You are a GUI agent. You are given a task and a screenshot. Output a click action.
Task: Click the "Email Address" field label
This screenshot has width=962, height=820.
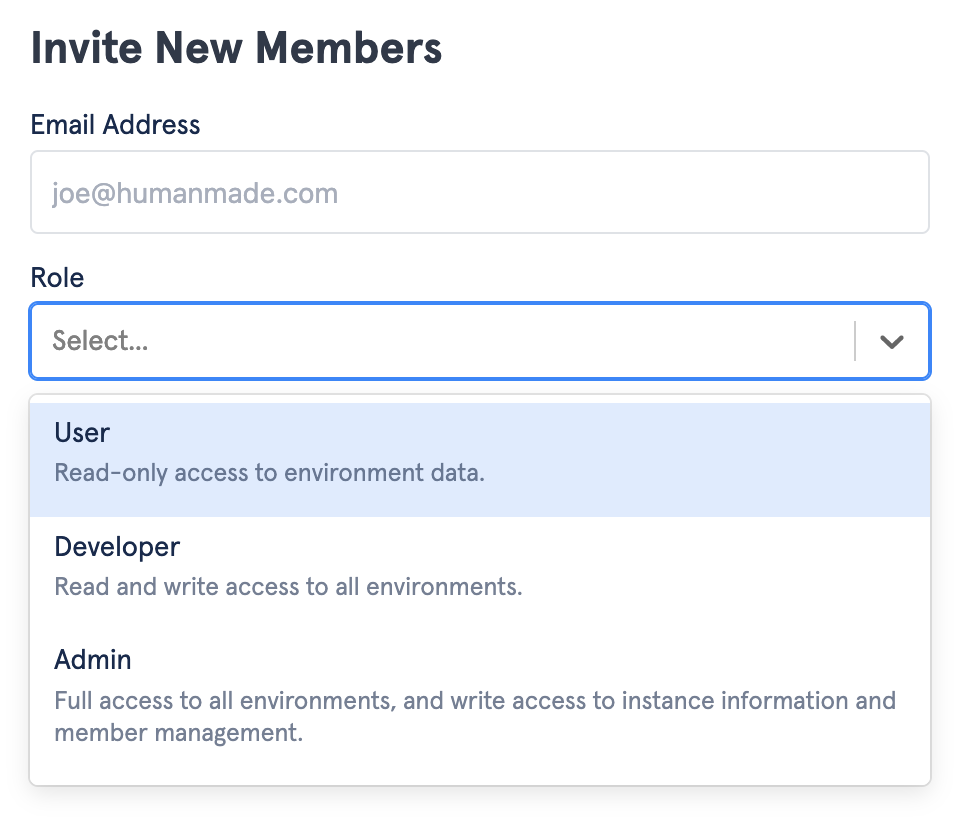pyautogui.click(x=115, y=125)
